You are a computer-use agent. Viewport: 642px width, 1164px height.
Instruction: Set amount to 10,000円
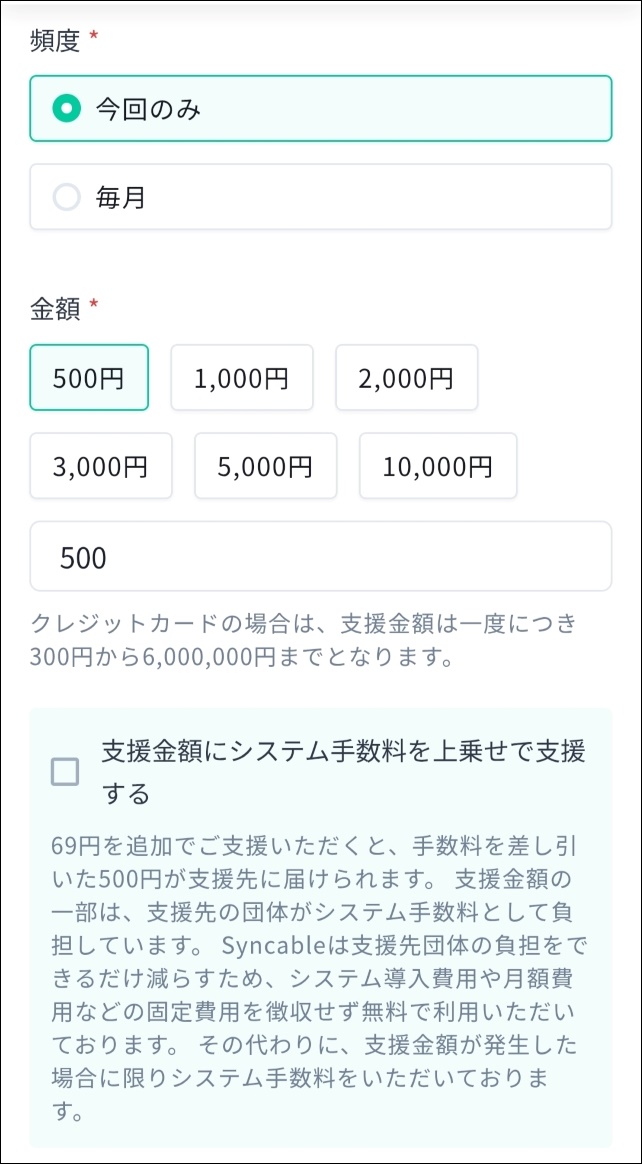[x=438, y=466]
